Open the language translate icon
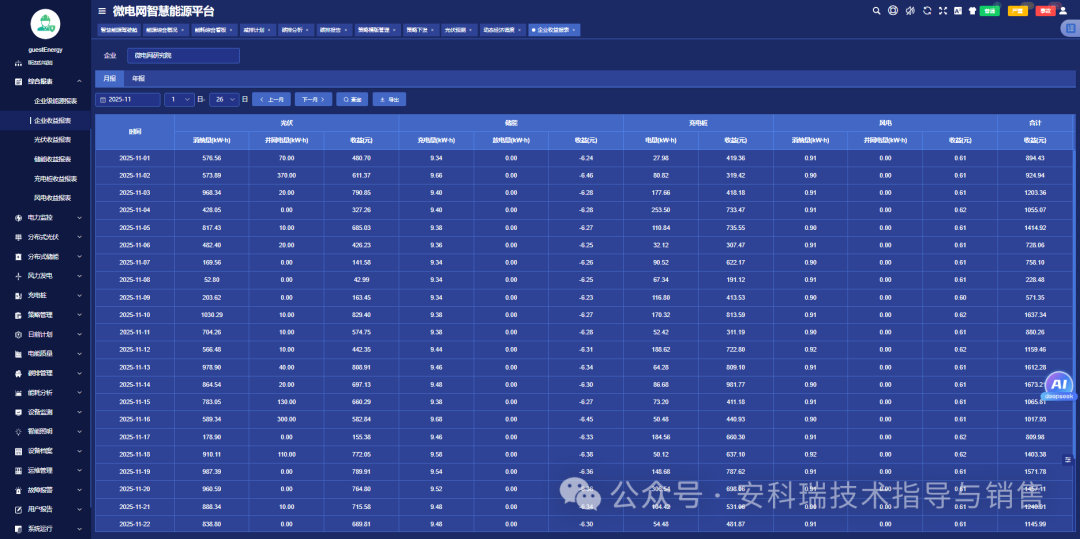 (958, 10)
